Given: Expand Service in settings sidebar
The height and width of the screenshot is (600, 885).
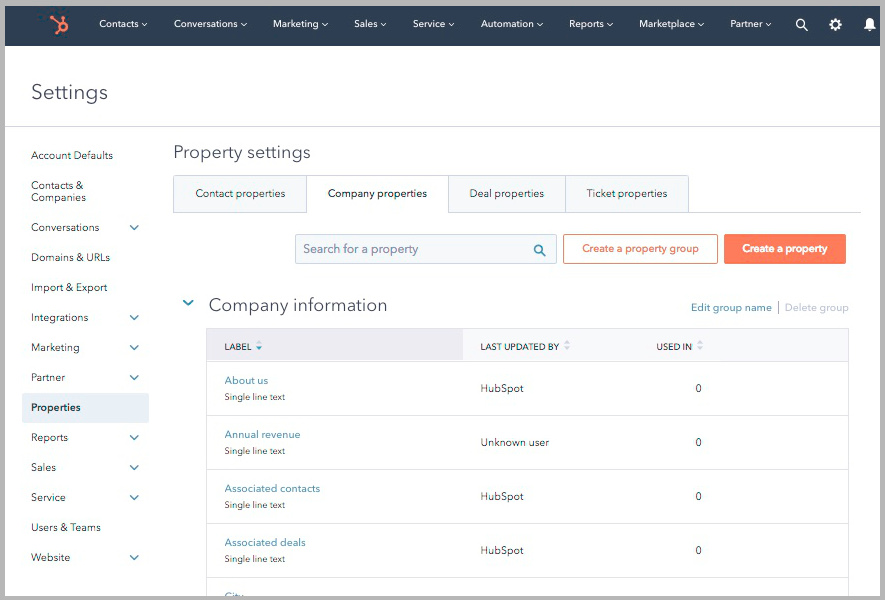Looking at the screenshot, I should (x=134, y=497).
